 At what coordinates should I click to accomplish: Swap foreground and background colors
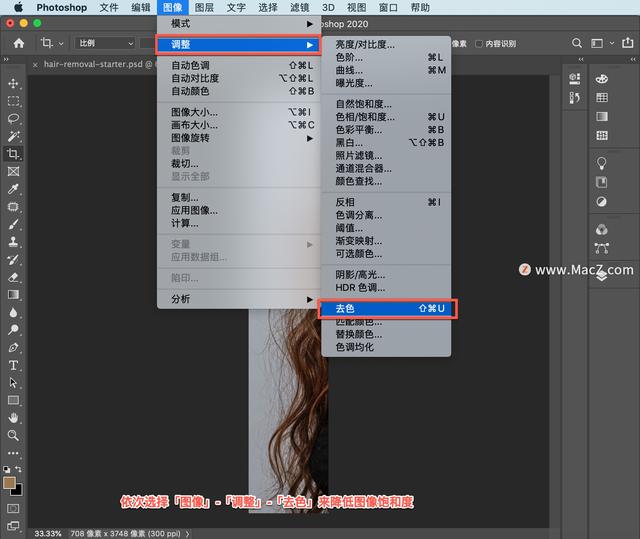click(18, 469)
